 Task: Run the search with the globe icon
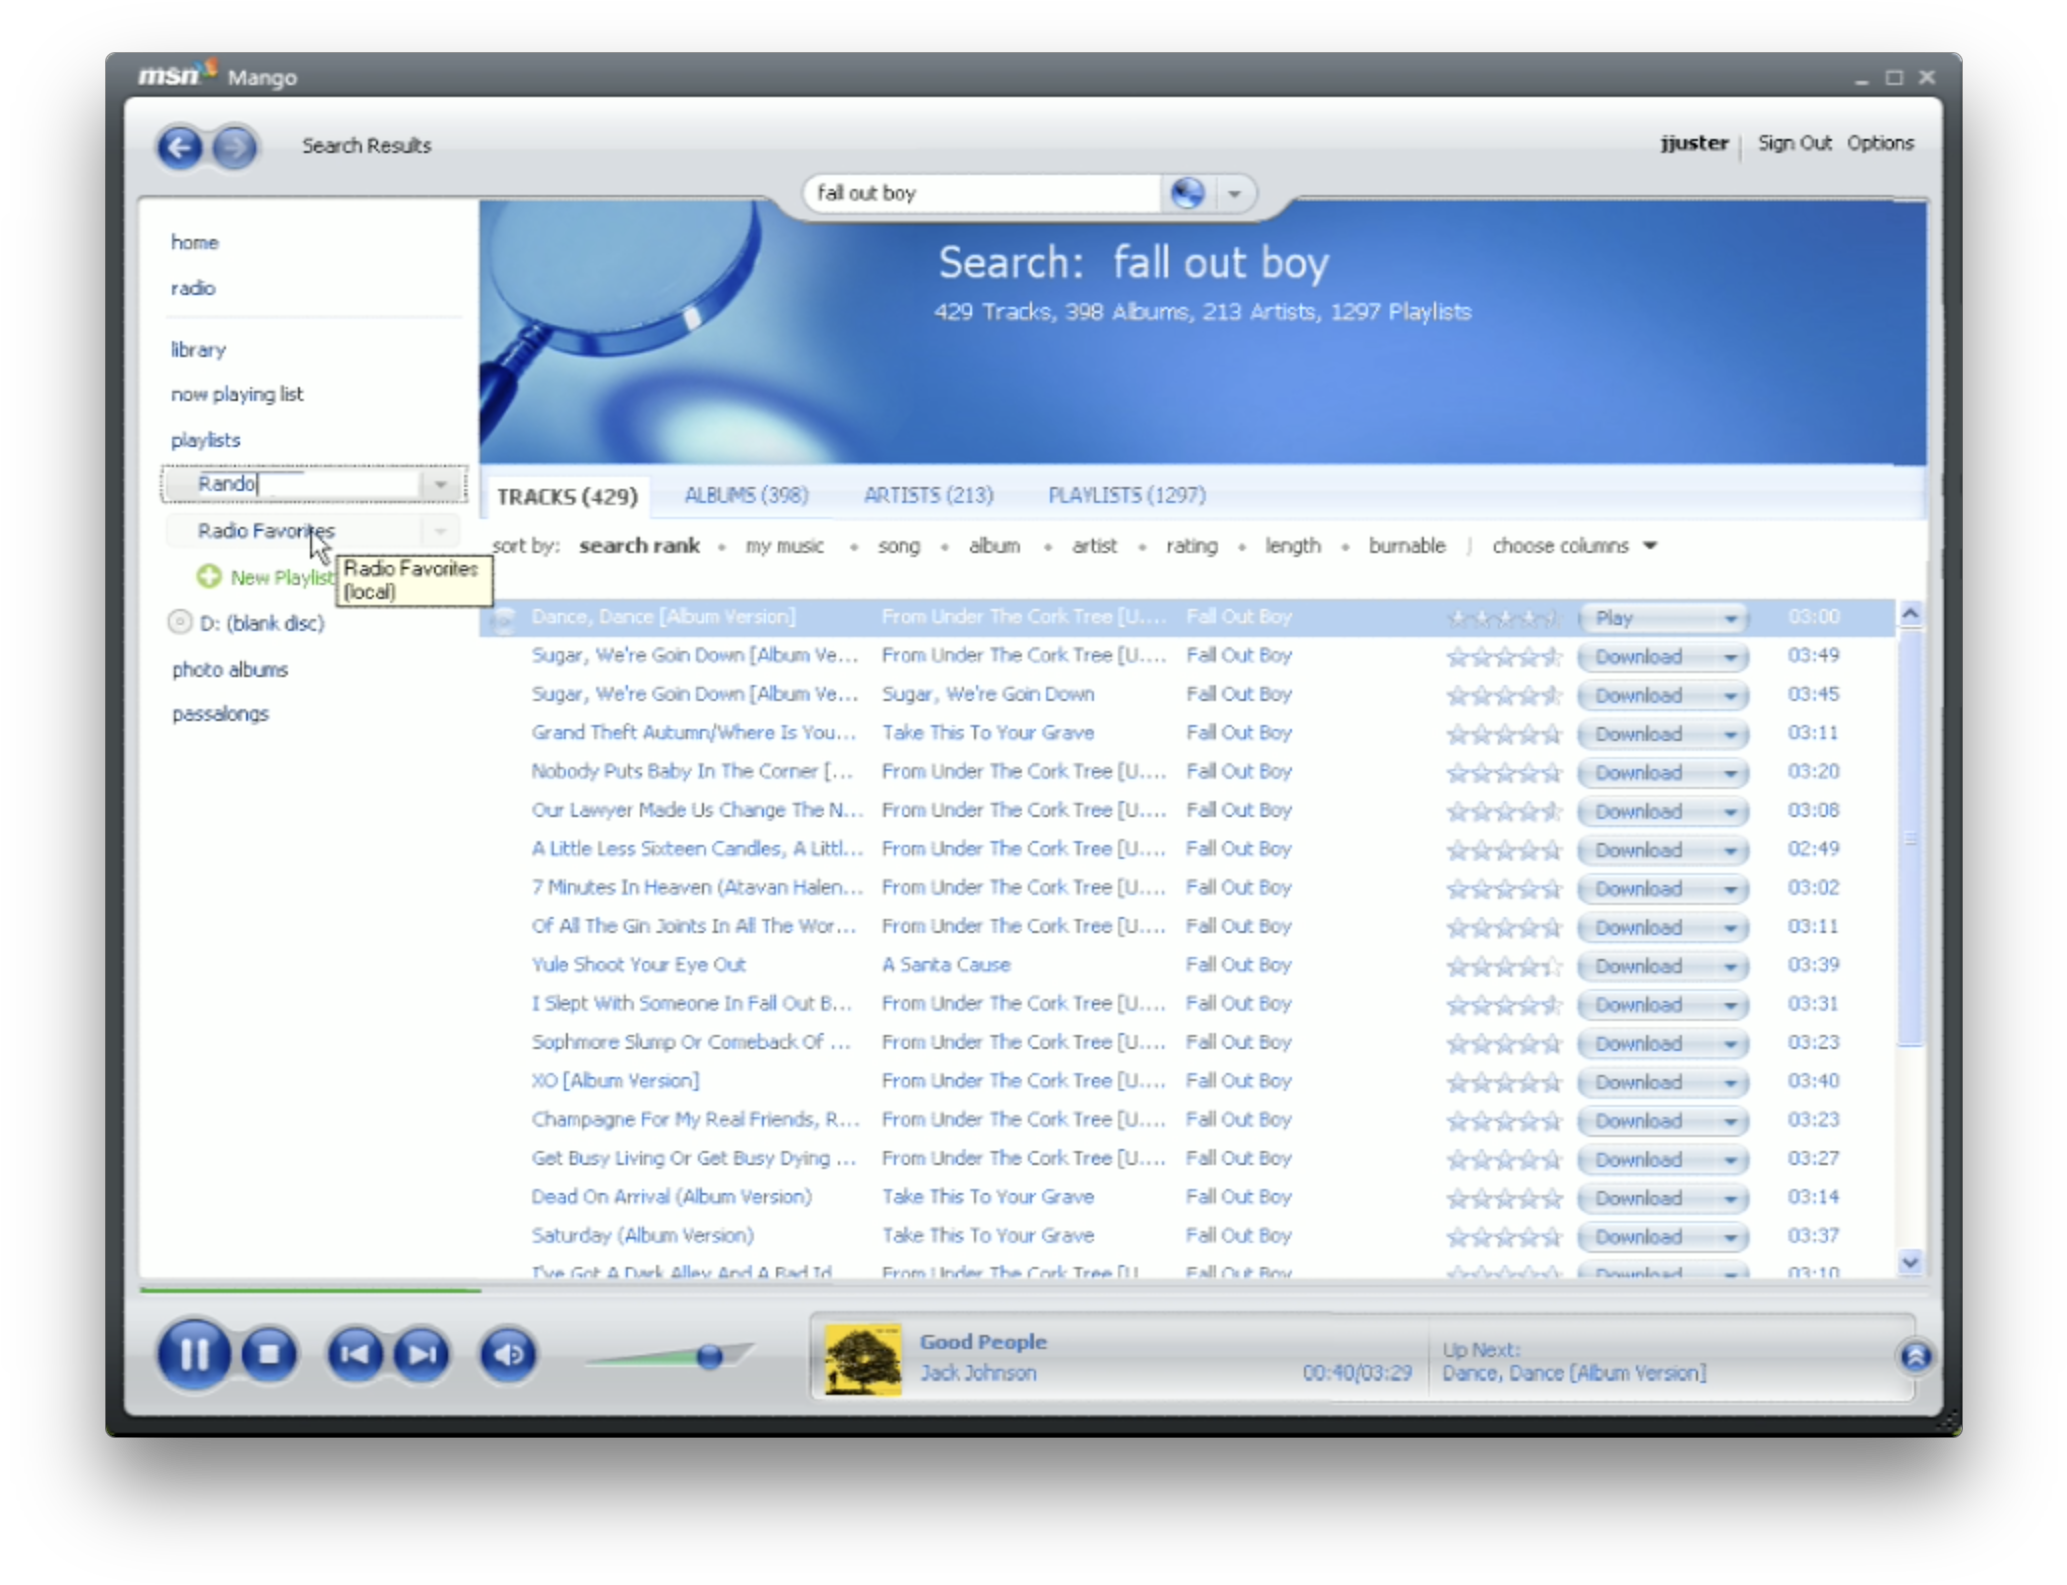1187,193
